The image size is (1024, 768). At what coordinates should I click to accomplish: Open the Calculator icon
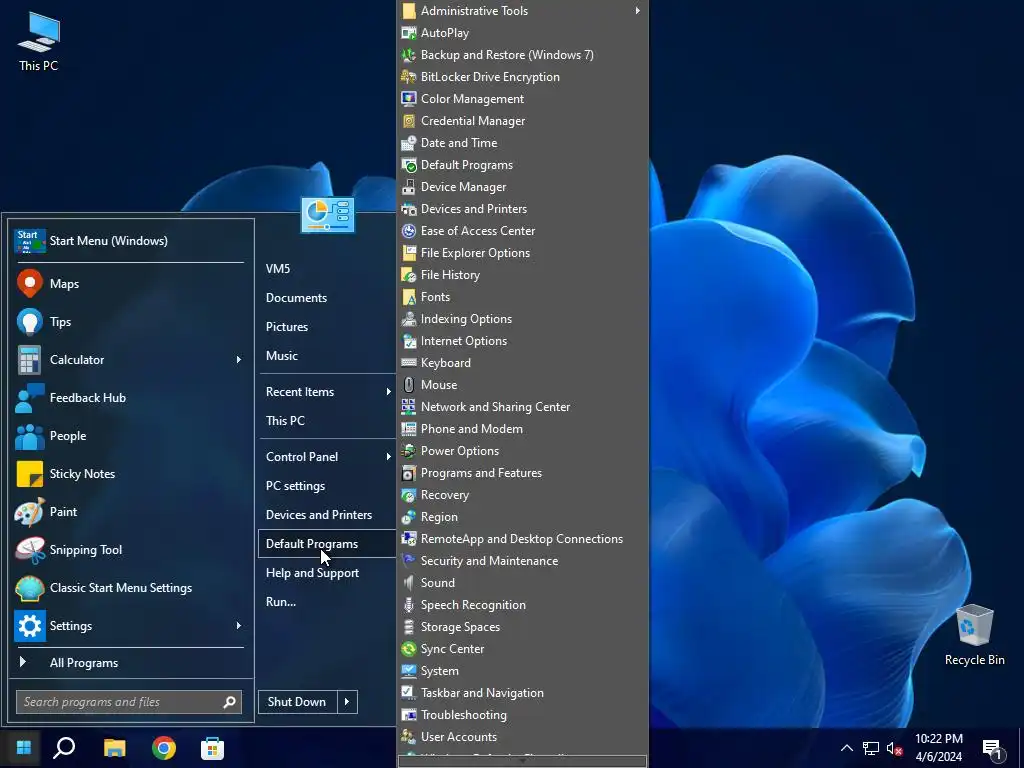tap(29, 360)
